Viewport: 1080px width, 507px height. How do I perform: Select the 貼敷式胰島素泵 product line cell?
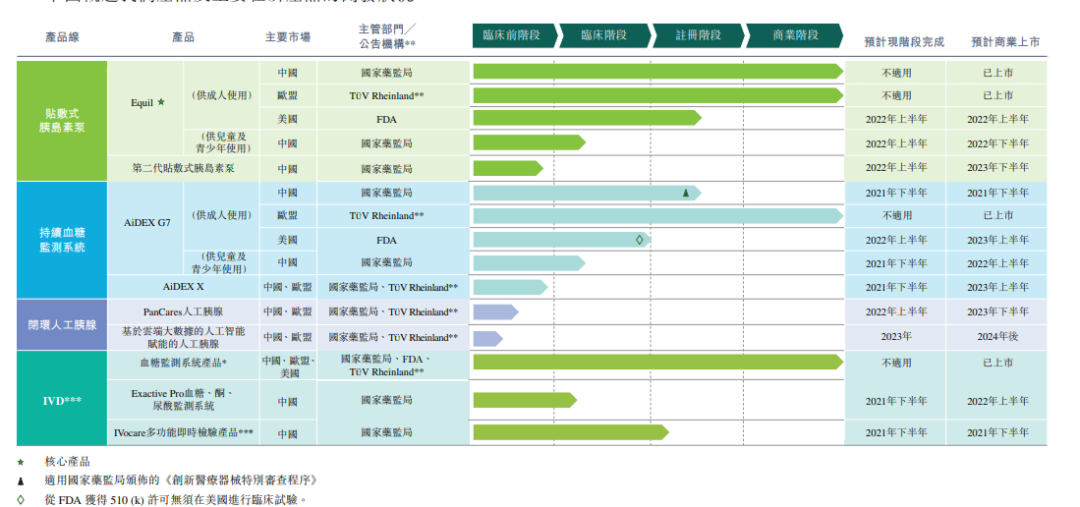tap(62, 121)
